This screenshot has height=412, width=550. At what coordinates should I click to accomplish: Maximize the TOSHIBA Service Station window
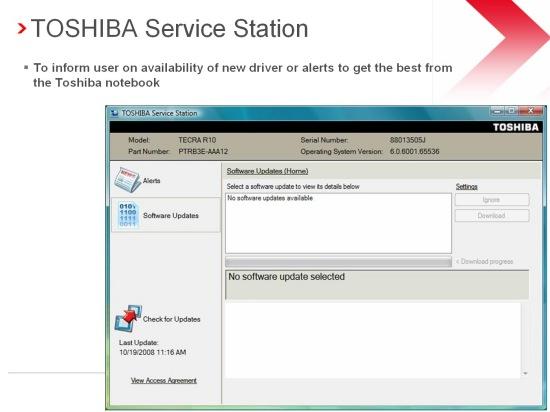(x=511, y=111)
